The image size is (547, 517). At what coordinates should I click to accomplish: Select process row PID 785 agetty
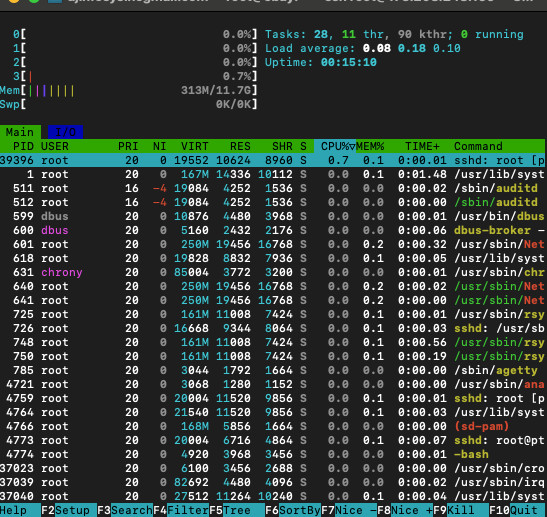[272, 370]
